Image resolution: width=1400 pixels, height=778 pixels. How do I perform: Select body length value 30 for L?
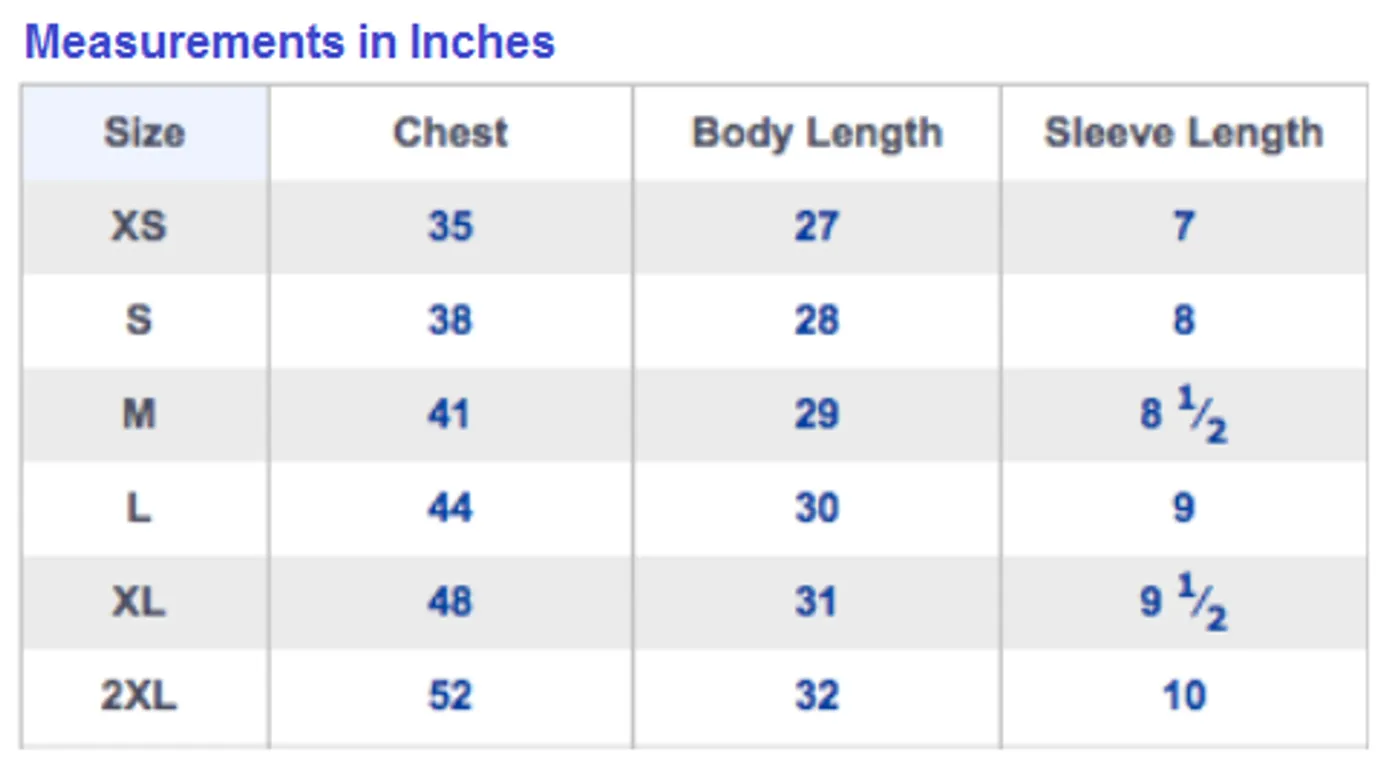pyautogui.click(x=816, y=508)
